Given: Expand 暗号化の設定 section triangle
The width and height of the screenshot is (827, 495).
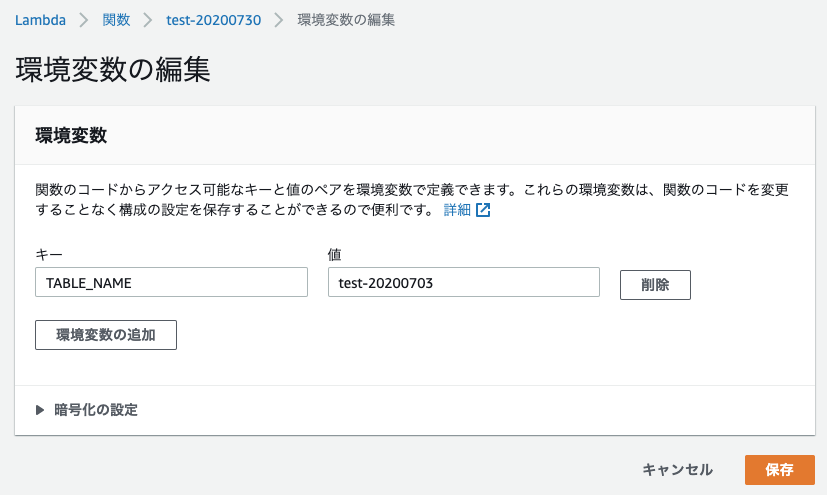Looking at the screenshot, I should point(40,410).
